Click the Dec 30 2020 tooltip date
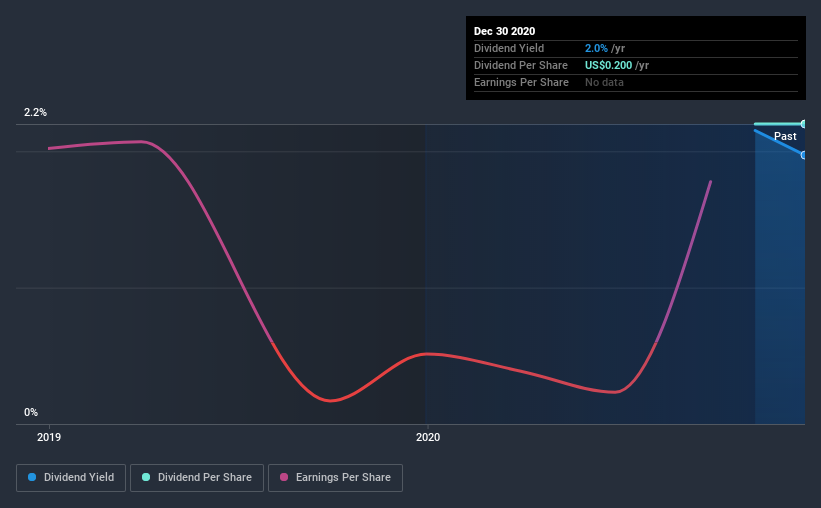821x508 pixels. (x=504, y=31)
